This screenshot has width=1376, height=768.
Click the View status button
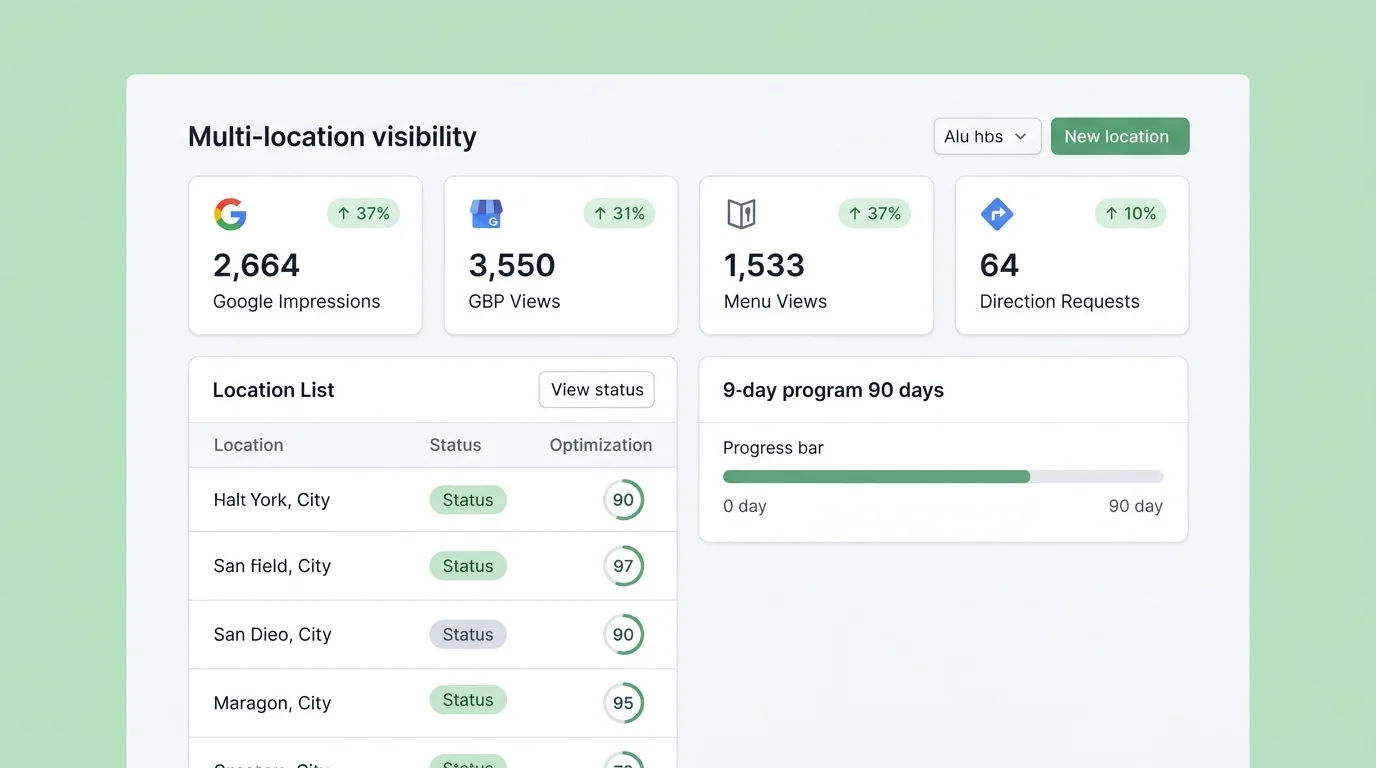point(597,390)
